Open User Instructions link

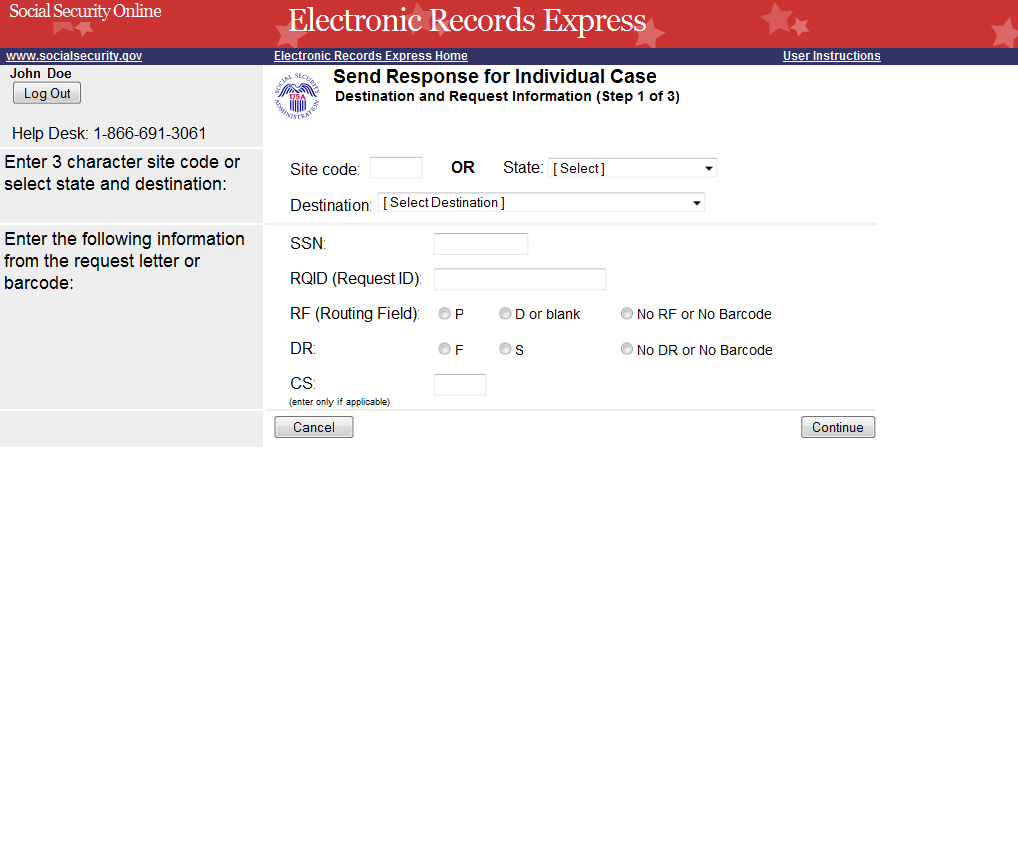pos(832,56)
